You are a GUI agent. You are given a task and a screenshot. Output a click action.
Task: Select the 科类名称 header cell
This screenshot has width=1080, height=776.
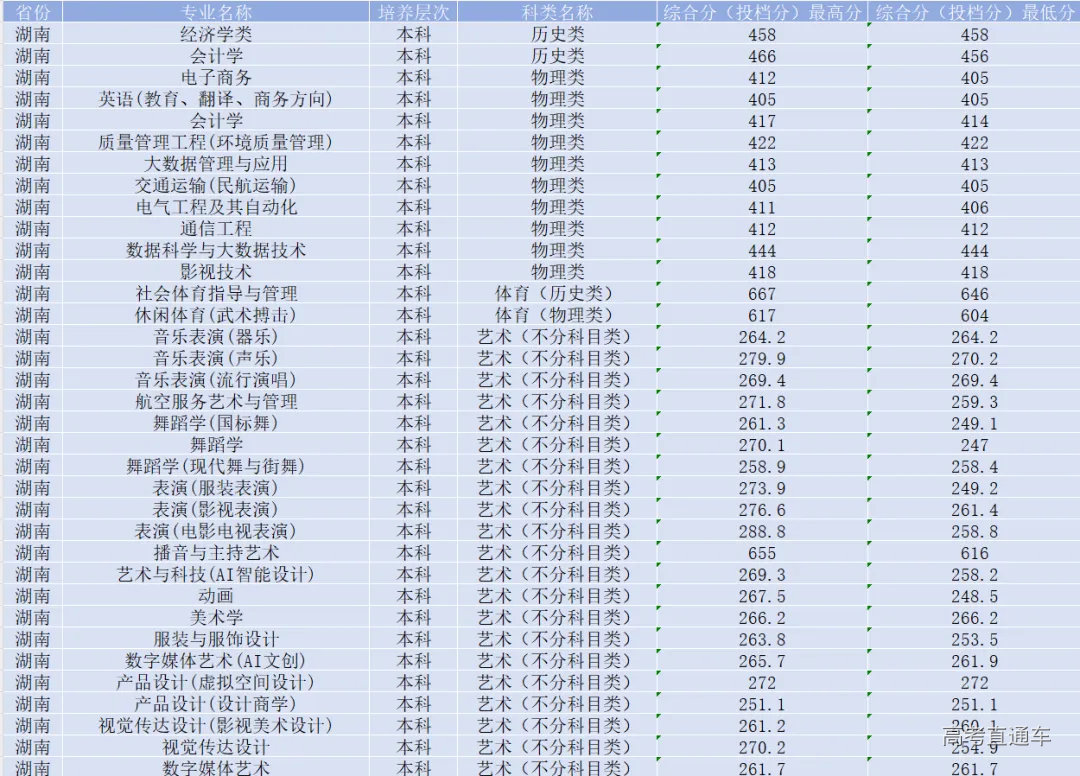tap(557, 12)
